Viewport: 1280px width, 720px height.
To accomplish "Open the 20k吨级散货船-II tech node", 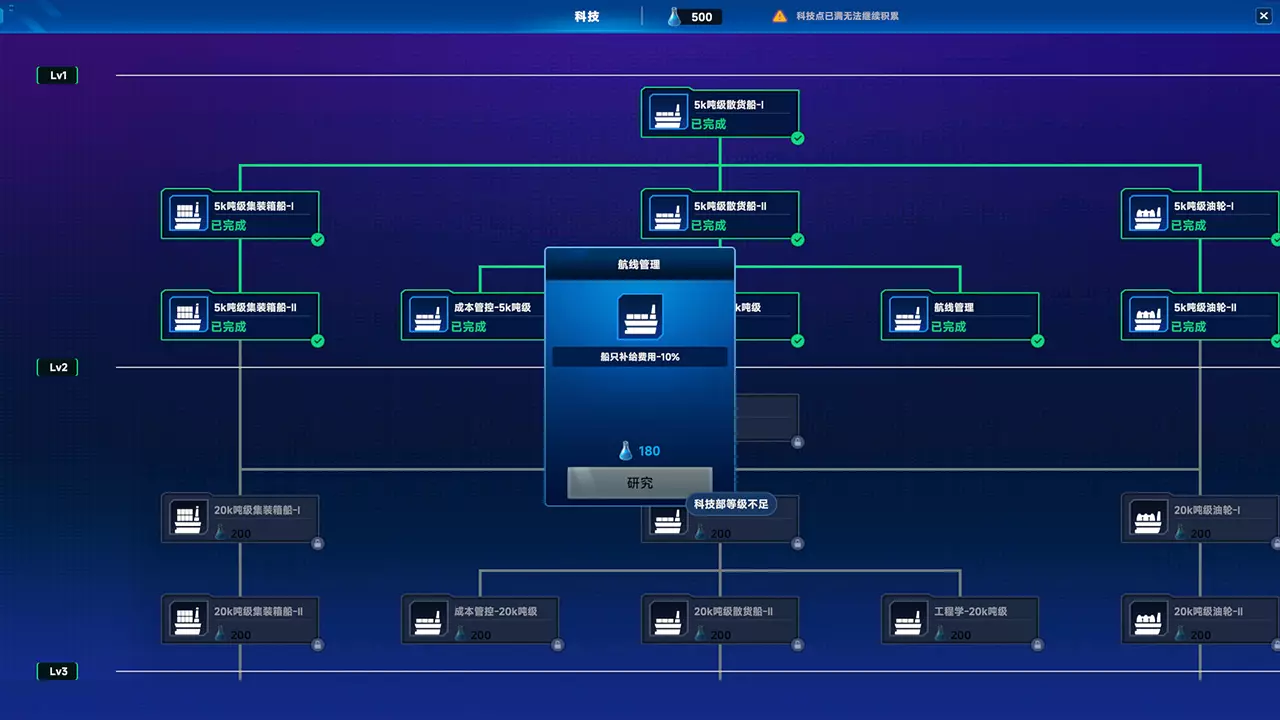I will click(720, 619).
